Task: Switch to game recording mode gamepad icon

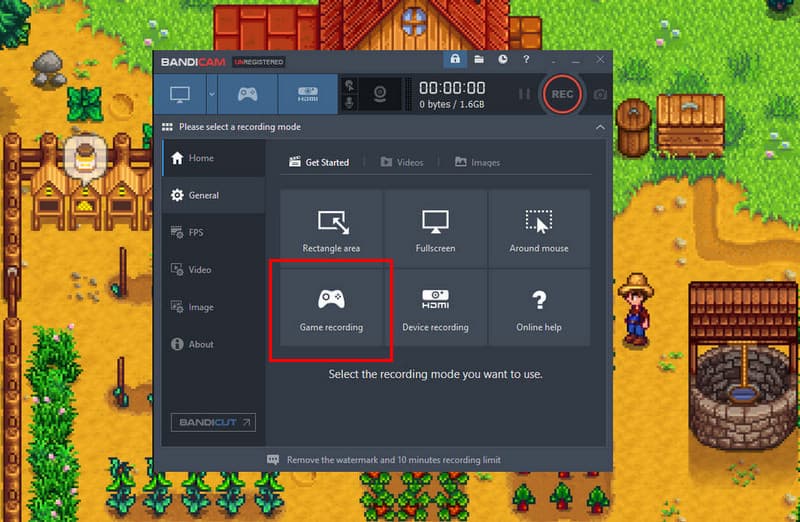Action: tap(247, 94)
